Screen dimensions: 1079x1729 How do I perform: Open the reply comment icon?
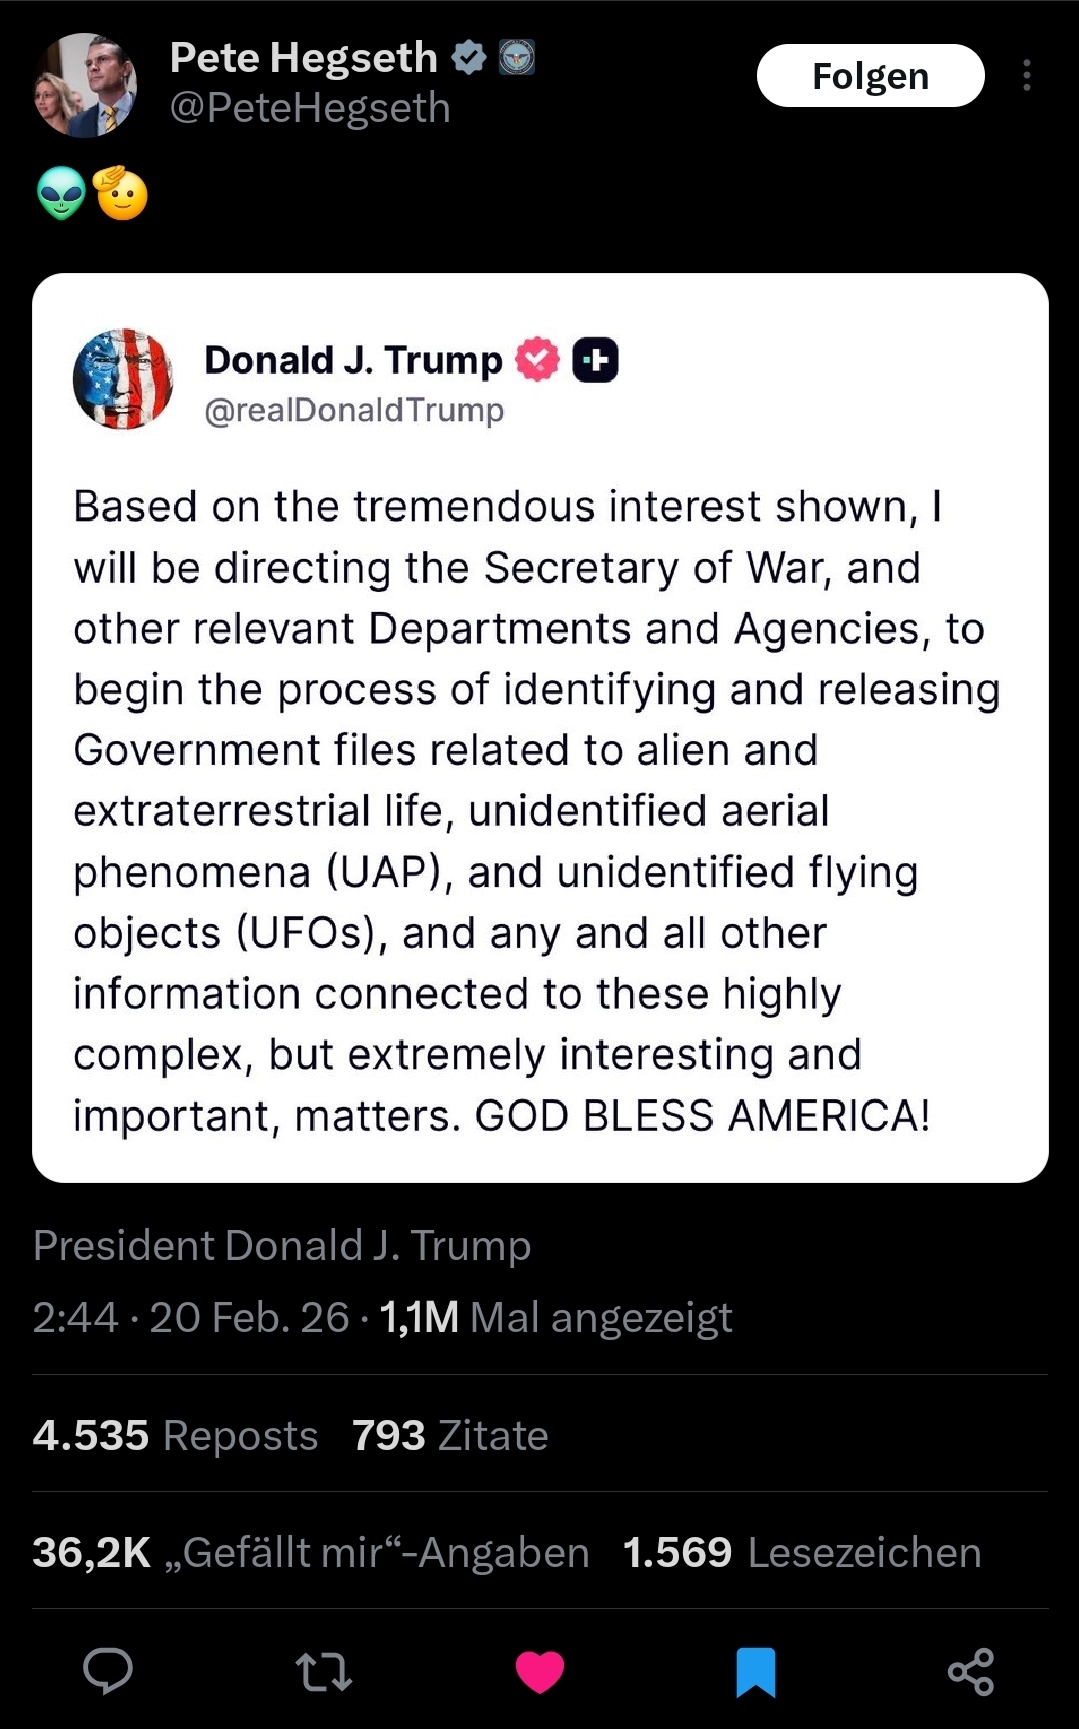(107, 1670)
